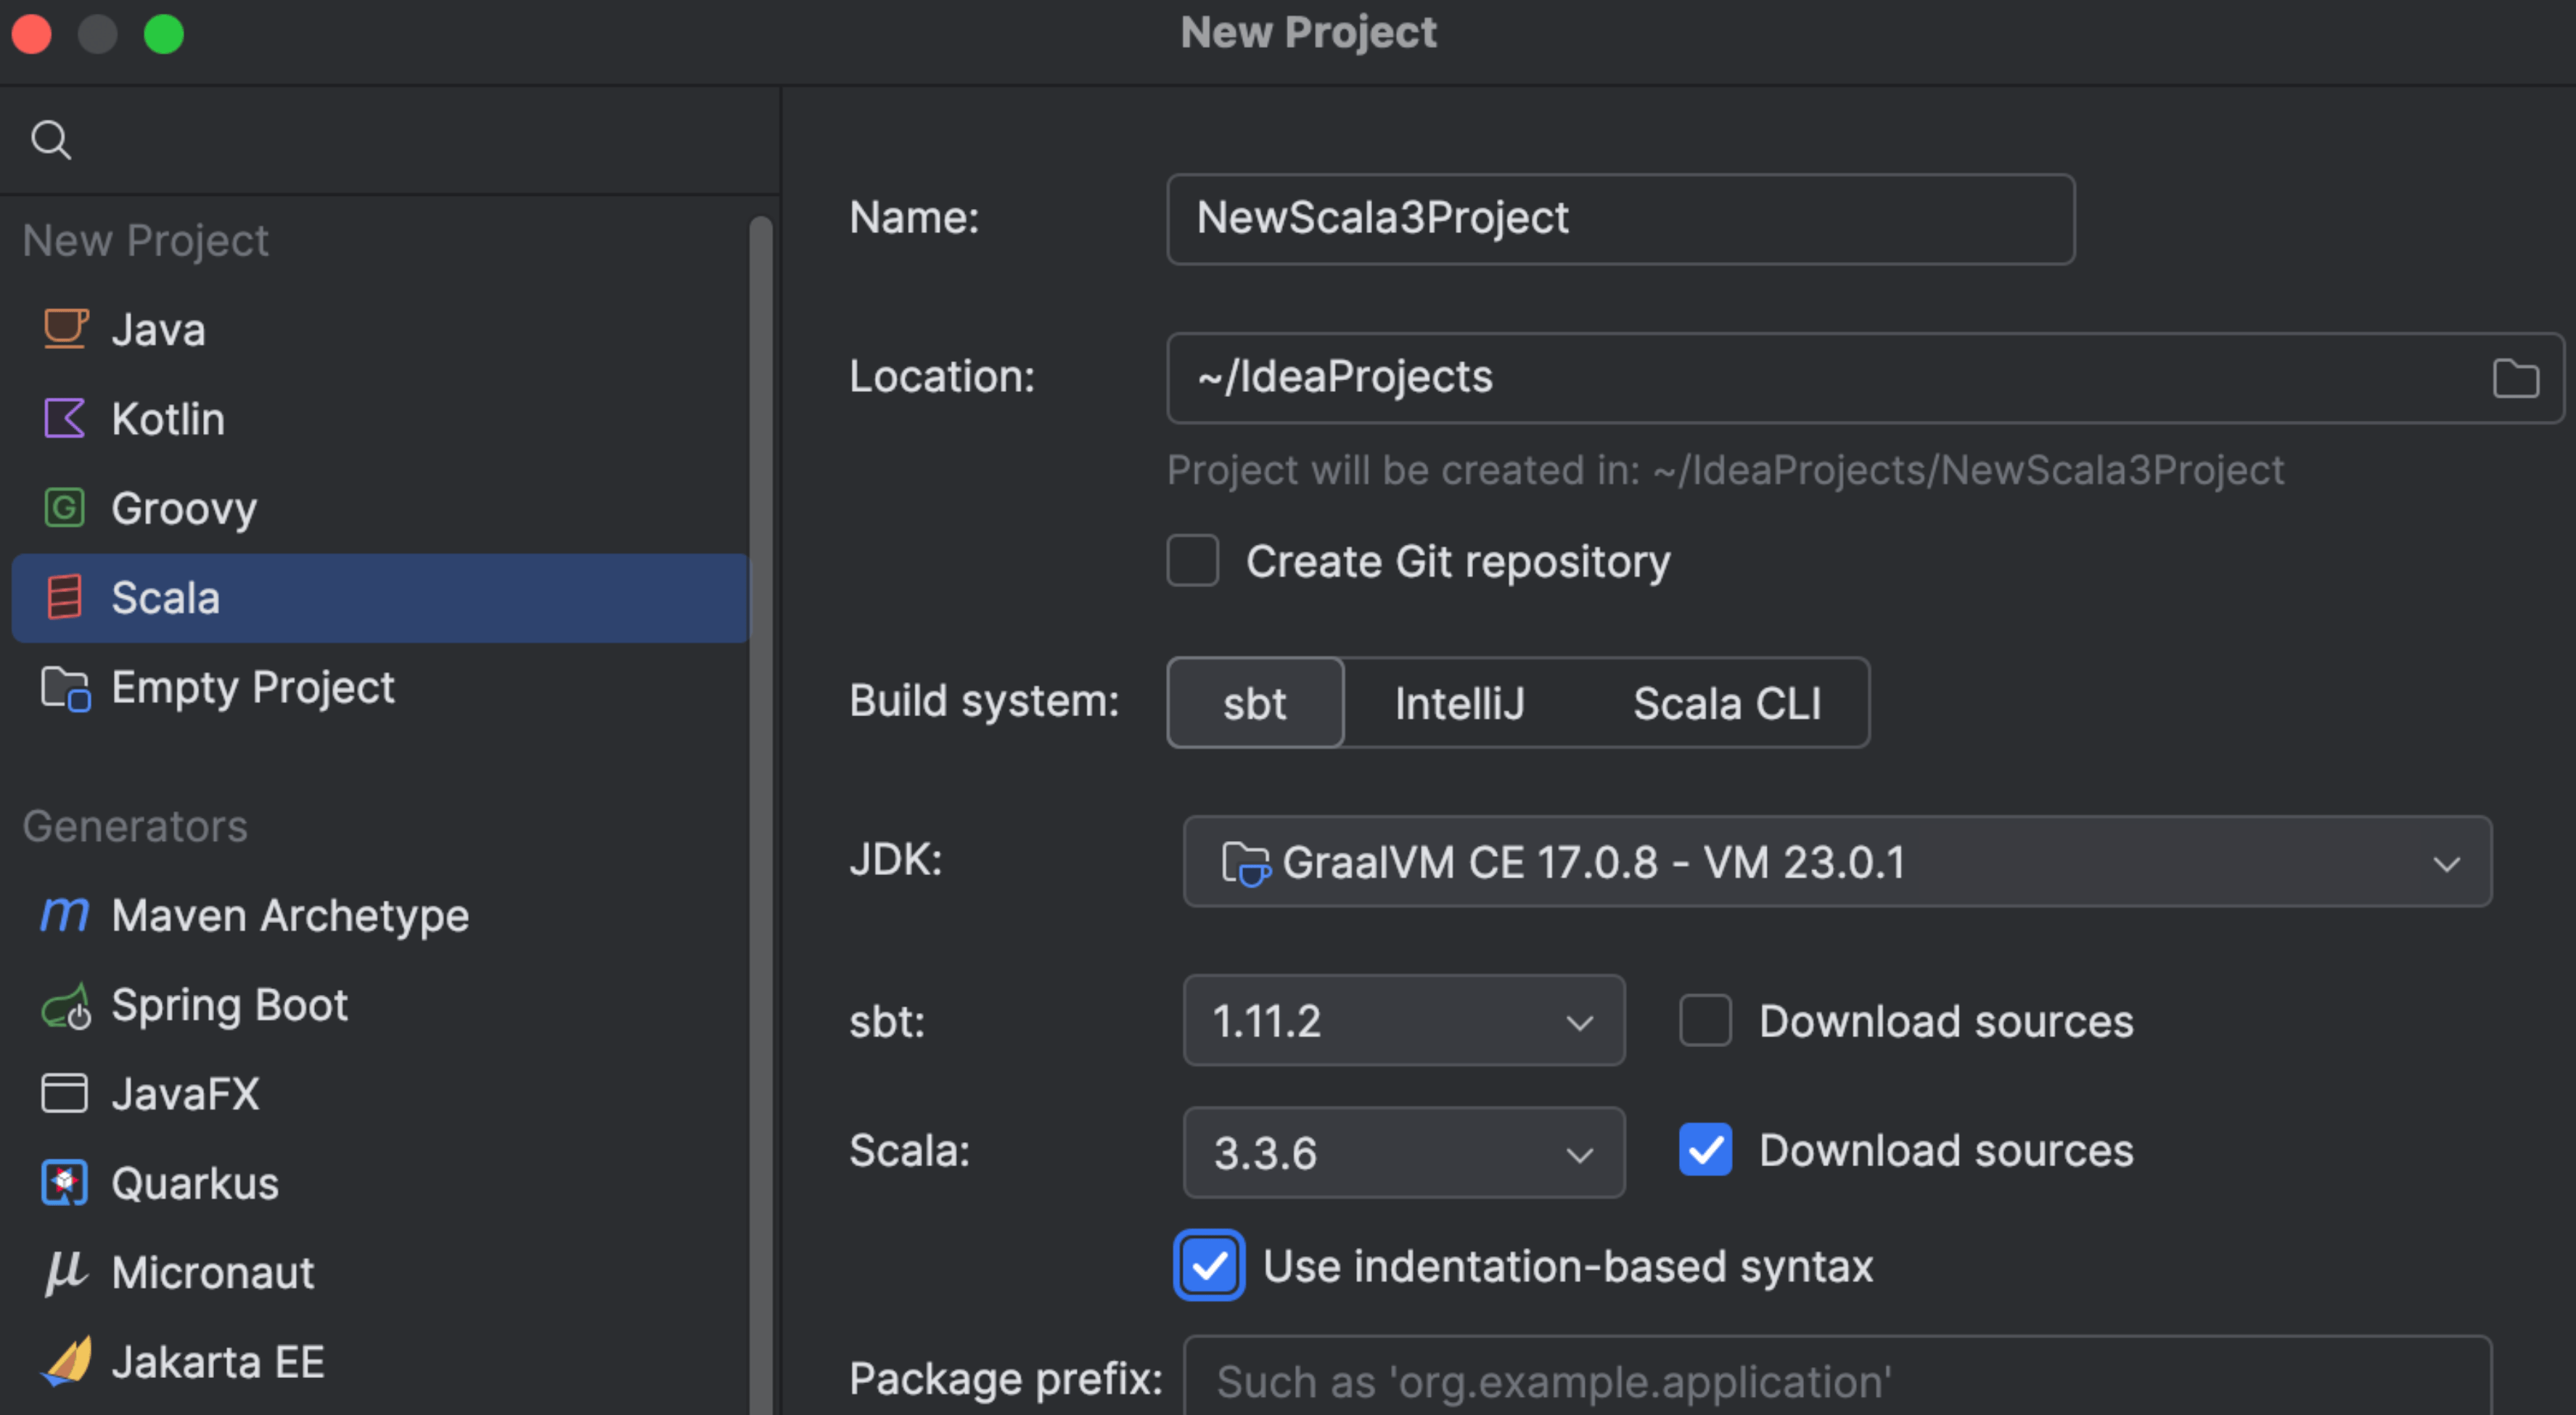Viewport: 2576px width, 1415px height.
Task: Open the Micronaut generator via its icon
Action: (x=65, y=1272)
